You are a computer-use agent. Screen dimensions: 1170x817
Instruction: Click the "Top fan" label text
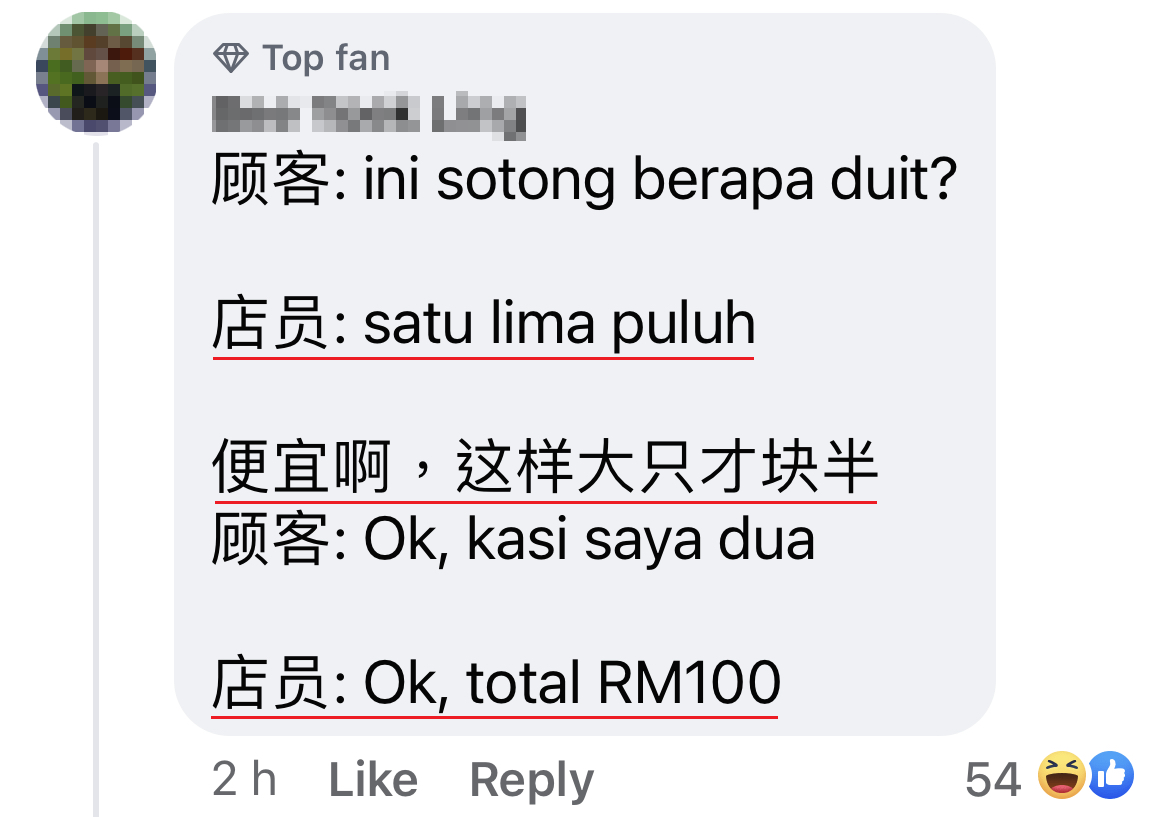326,59
